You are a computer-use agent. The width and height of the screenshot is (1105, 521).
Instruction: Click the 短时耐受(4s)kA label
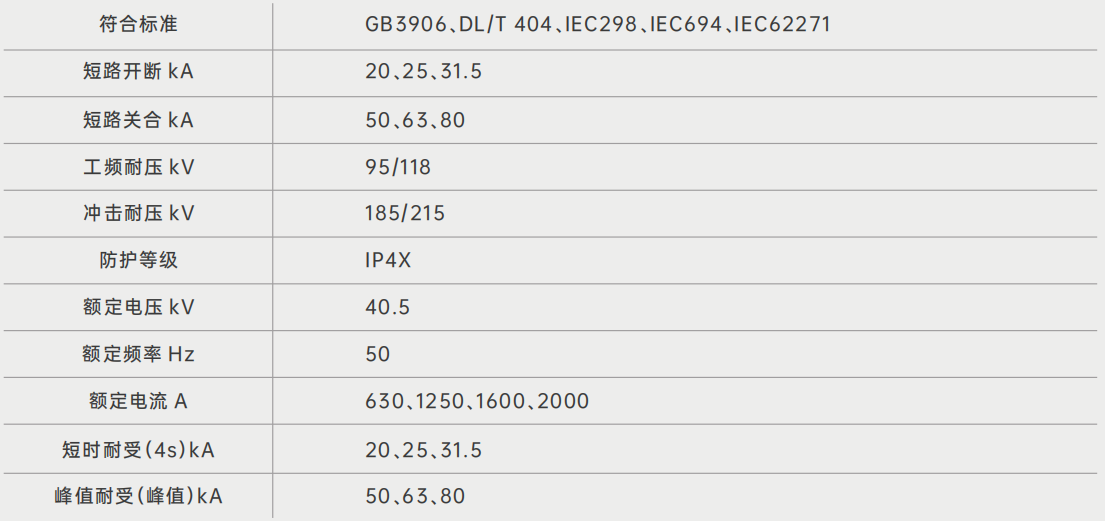(x=138, y=450)
